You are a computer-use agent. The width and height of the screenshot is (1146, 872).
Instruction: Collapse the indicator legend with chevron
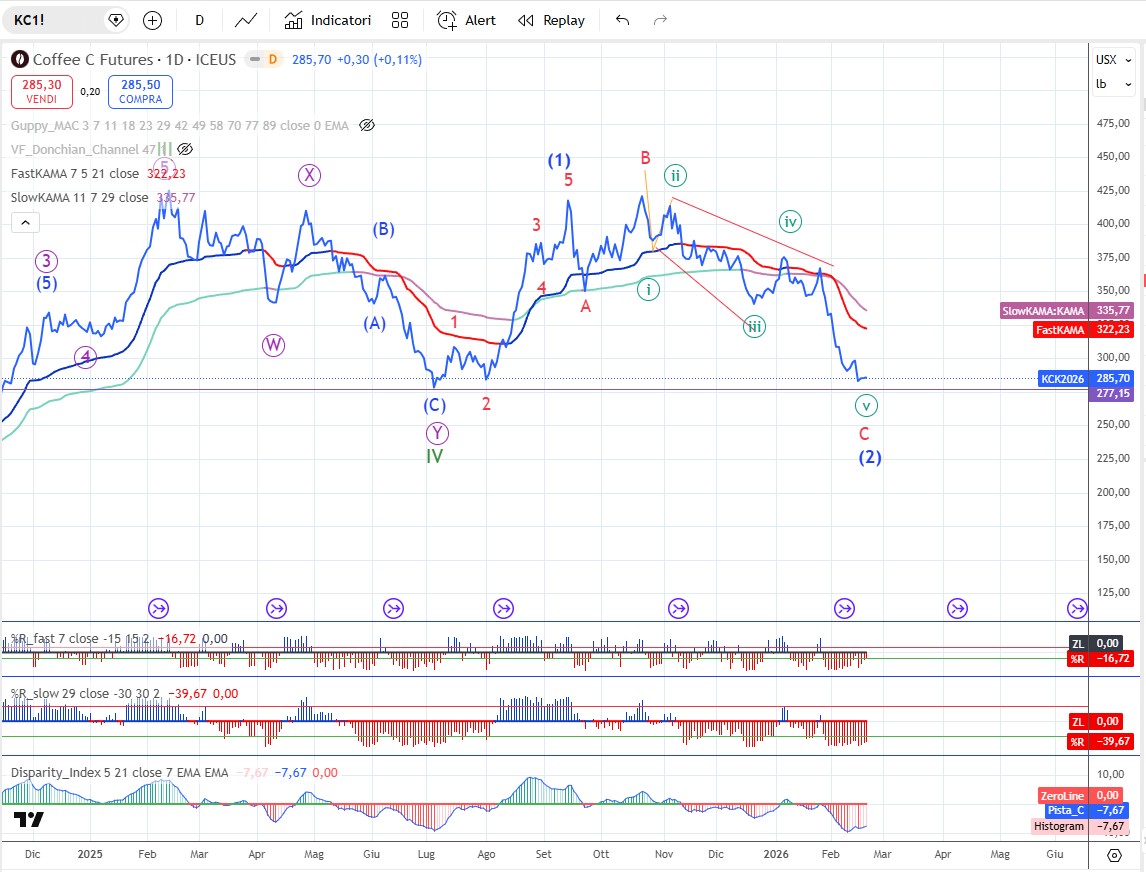point(26,222)
